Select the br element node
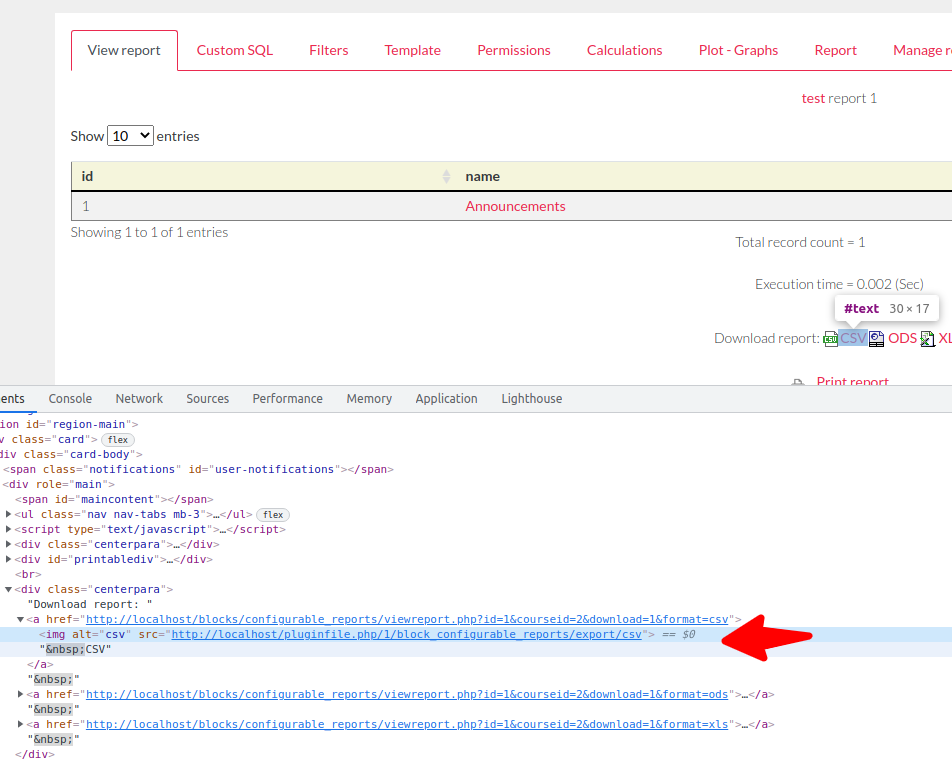Screen dimensions: 952x763 click(28, 574)
